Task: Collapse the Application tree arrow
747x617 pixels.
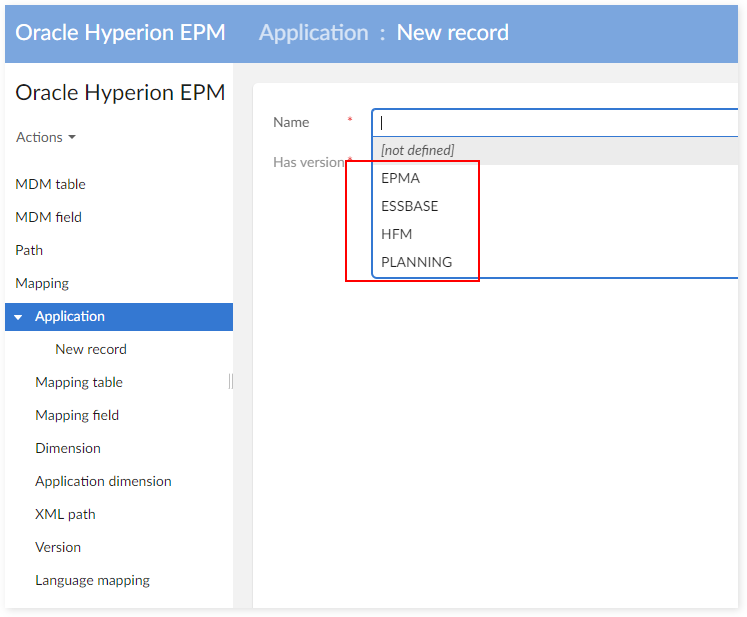Action: coord(18,317)
